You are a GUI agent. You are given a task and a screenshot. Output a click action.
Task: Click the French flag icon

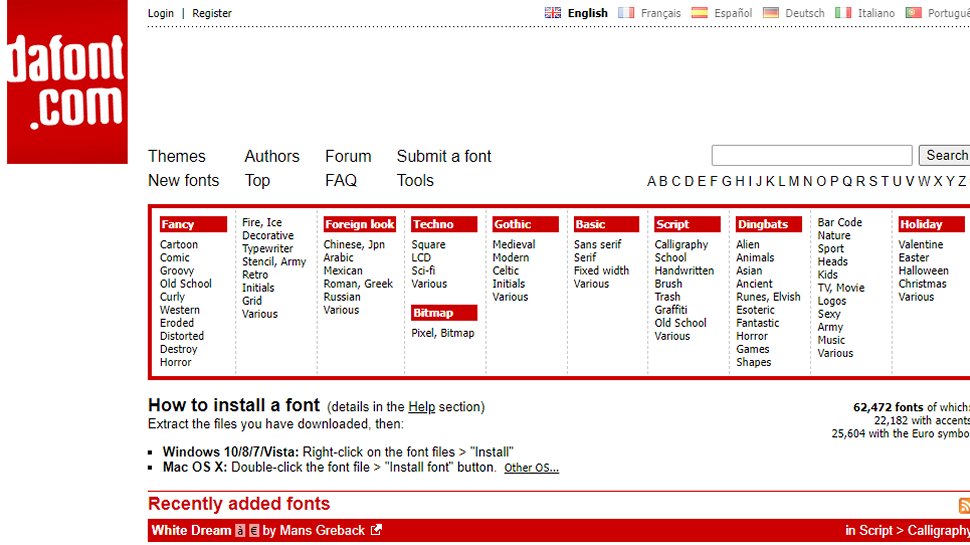tap(627, 13)
